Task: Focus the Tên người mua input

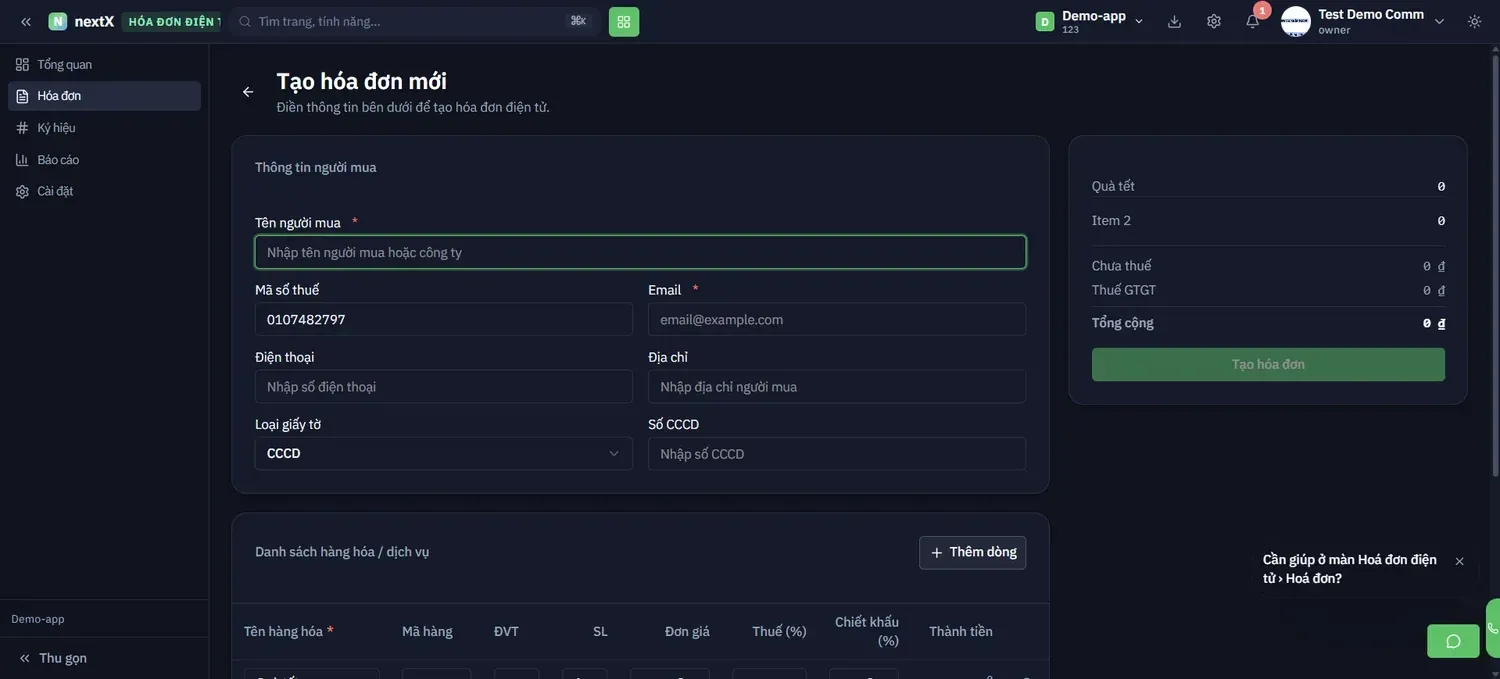Action: pyautogui.click(x=640, y=252)
